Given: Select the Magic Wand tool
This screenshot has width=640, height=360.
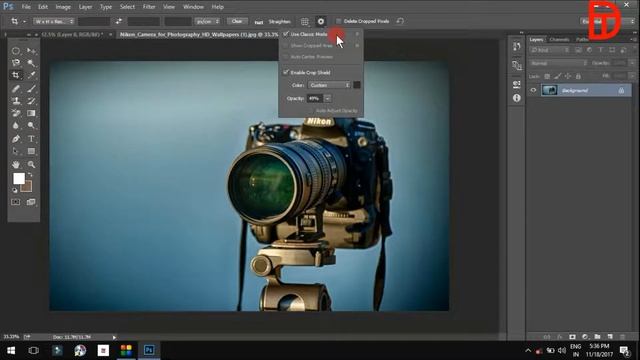Looking at the screenshot, I should point(31,63).
